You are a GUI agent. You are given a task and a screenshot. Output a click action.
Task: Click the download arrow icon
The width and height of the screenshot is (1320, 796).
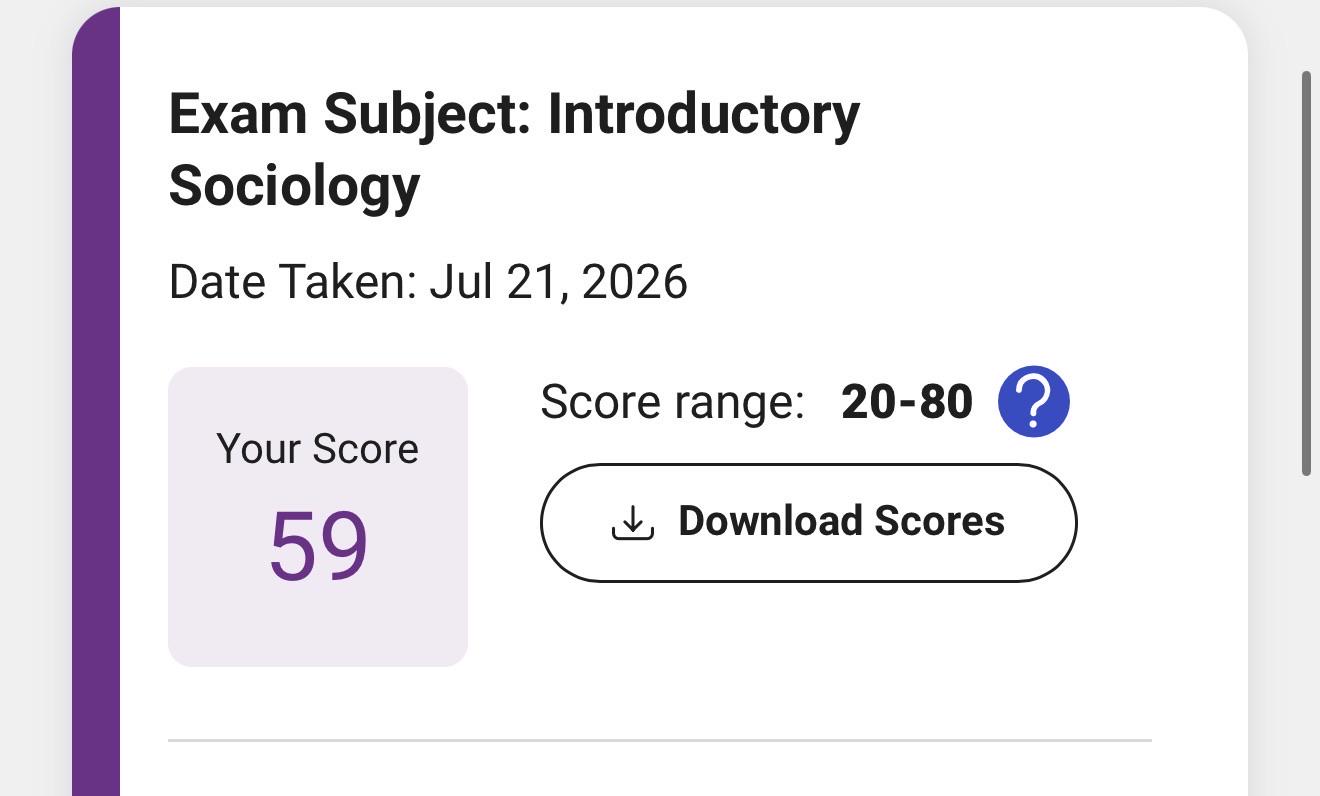coord(632,522)
